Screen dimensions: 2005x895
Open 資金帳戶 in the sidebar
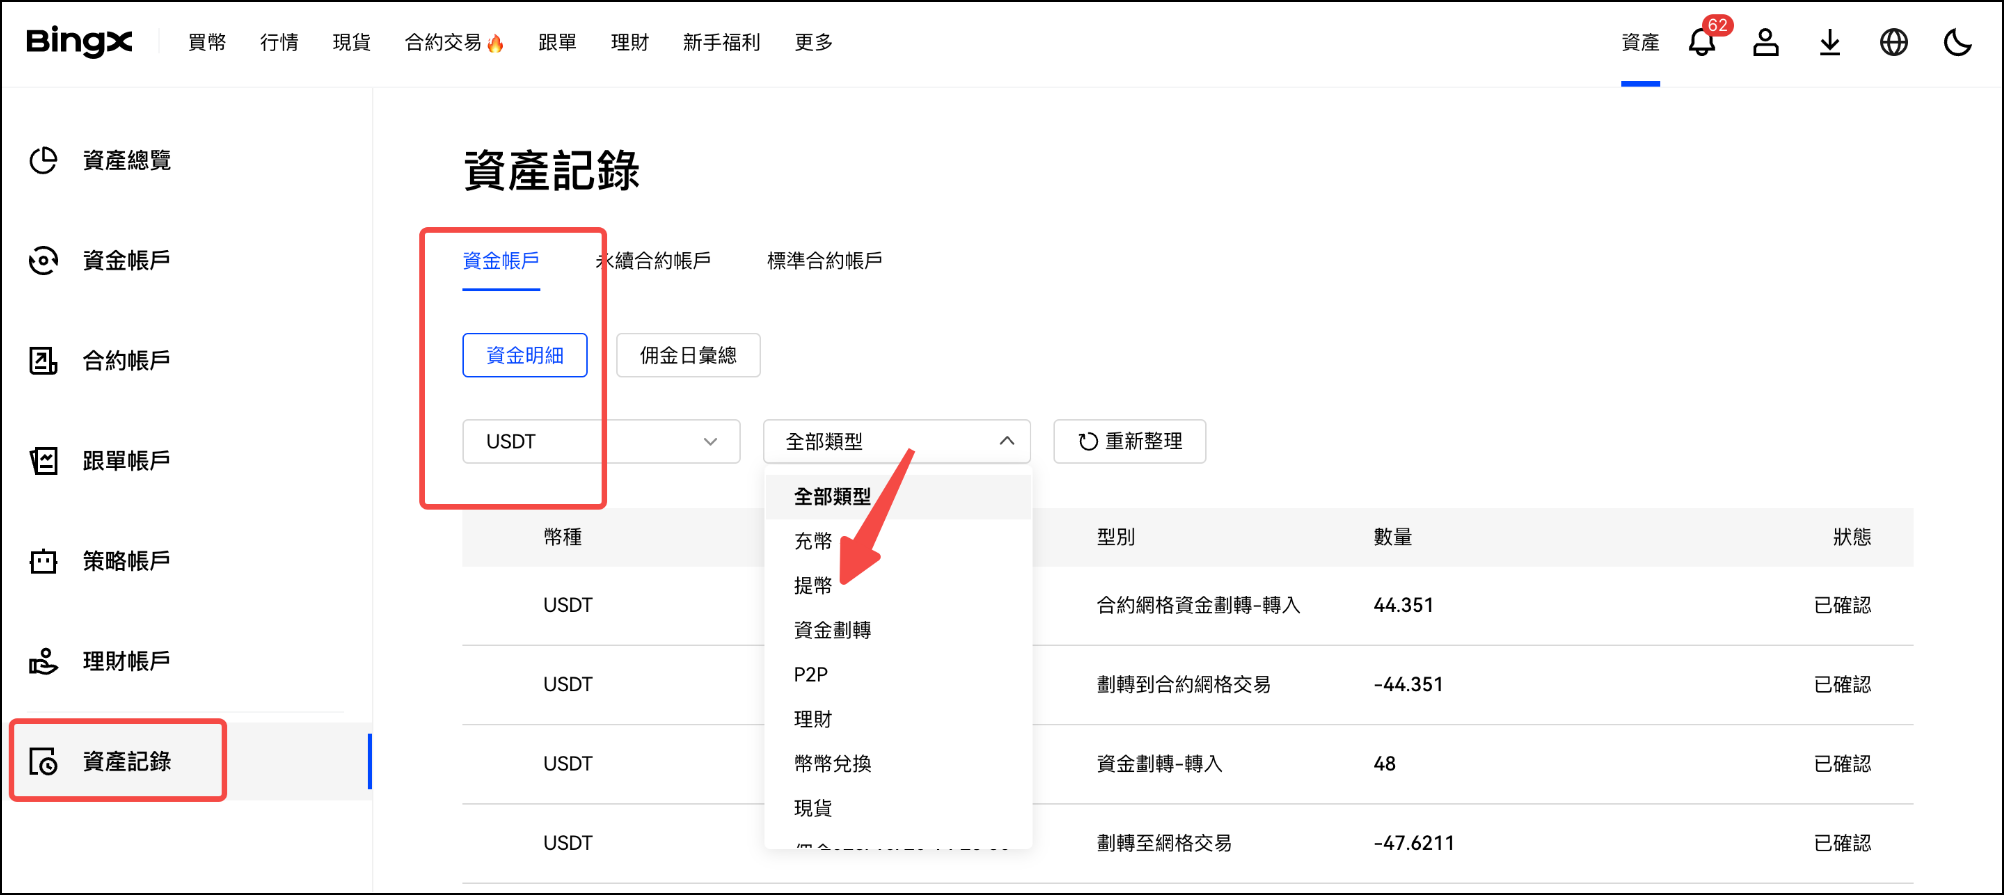[x=126, y=260]
